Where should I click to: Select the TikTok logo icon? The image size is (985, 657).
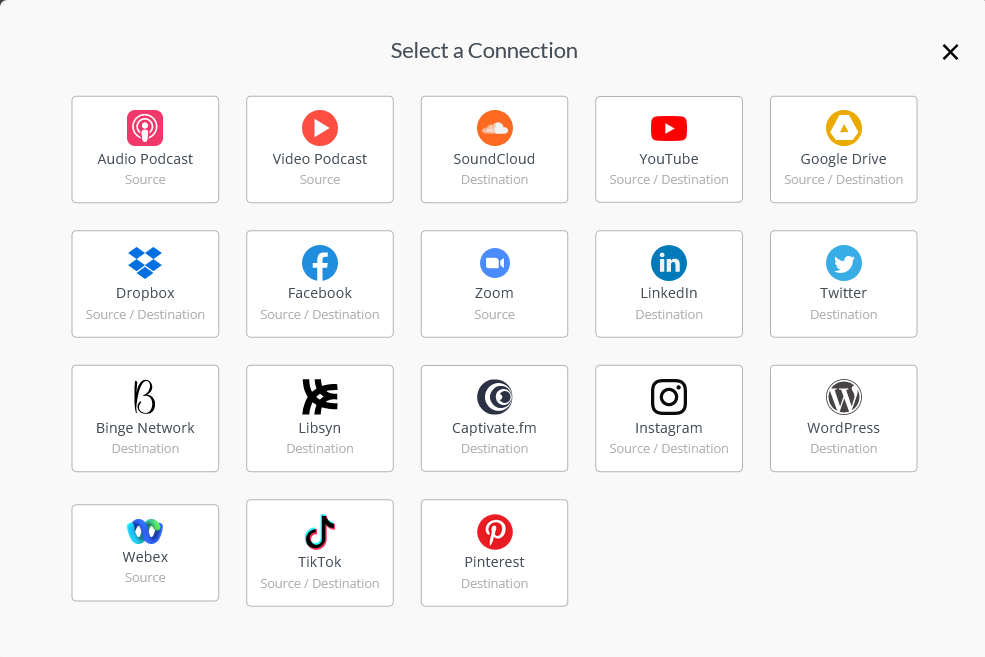point(320,531)
